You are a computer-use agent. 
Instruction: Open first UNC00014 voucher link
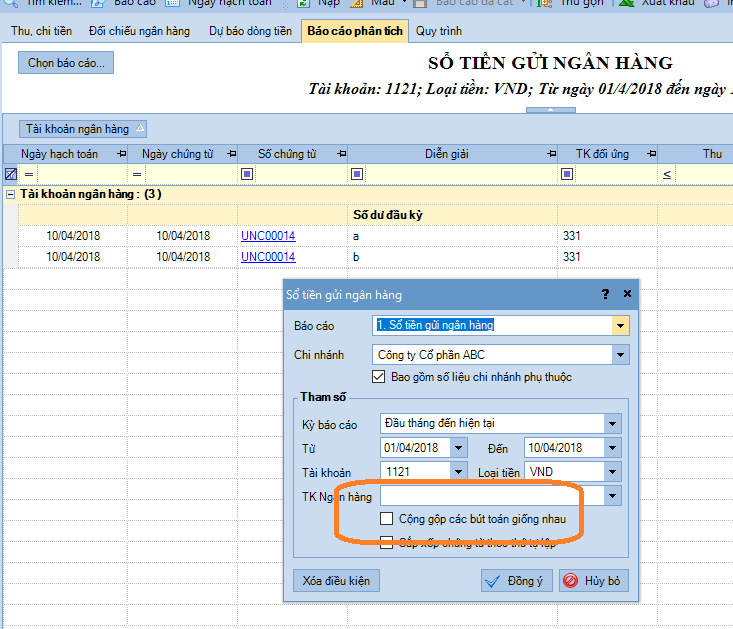coord(267,236)
